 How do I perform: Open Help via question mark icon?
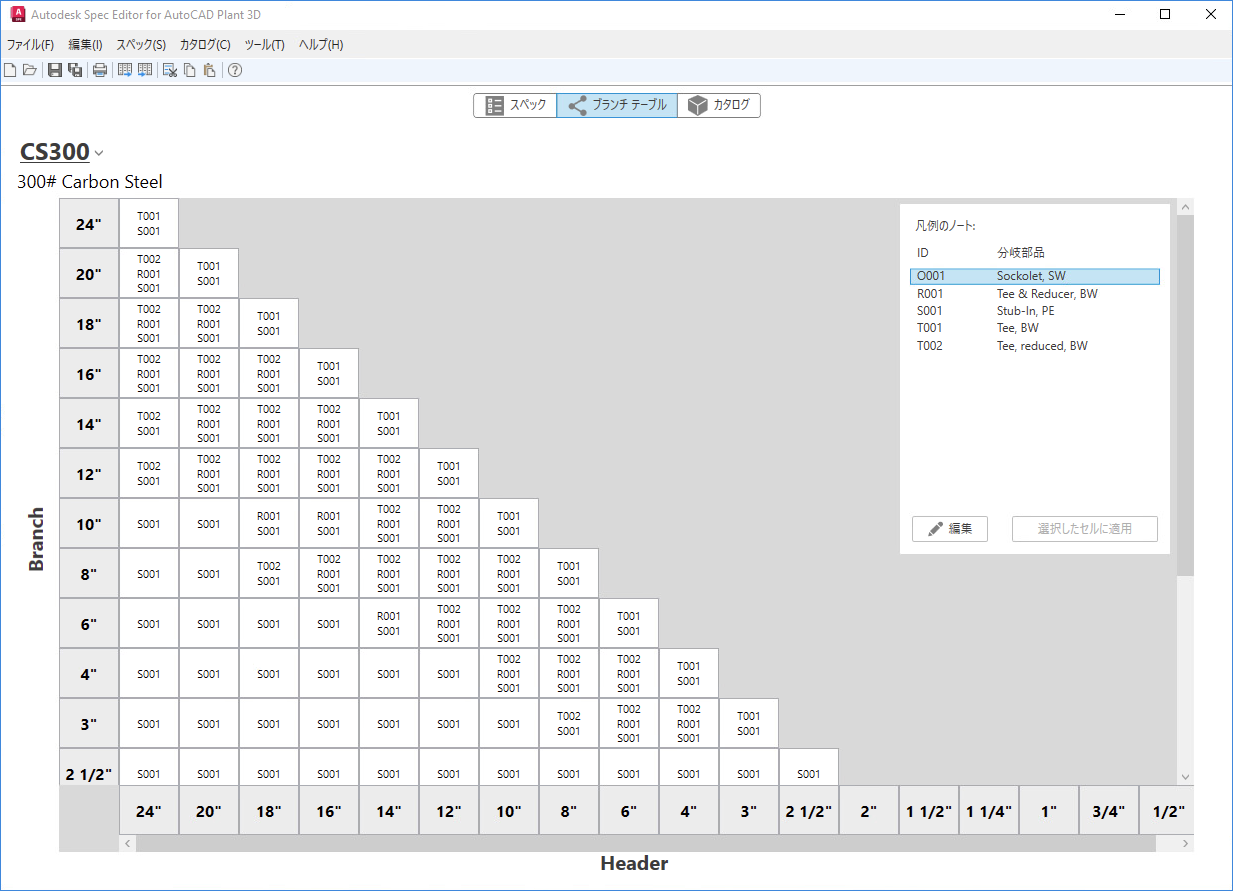[235, 70]
